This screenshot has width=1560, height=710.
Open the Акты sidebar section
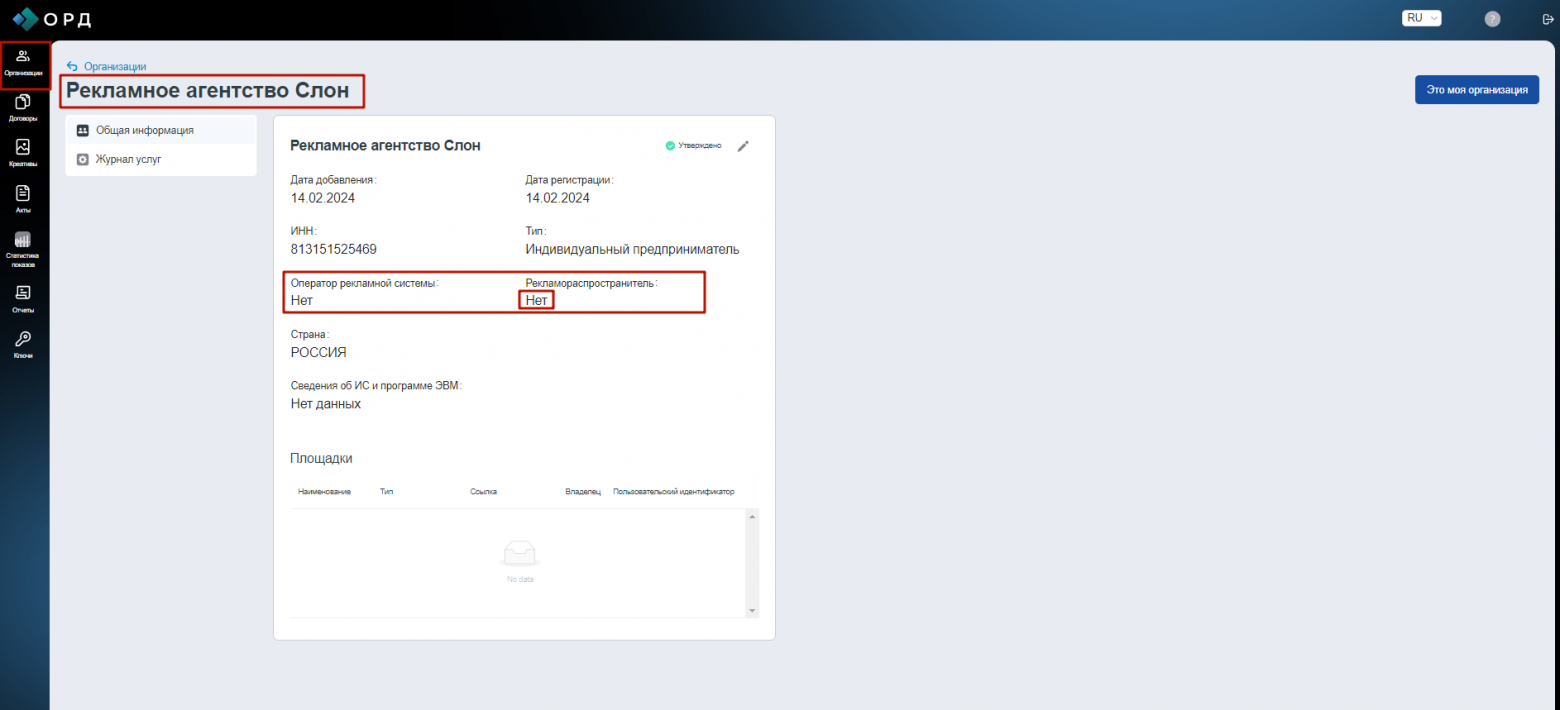click(23, 200)
